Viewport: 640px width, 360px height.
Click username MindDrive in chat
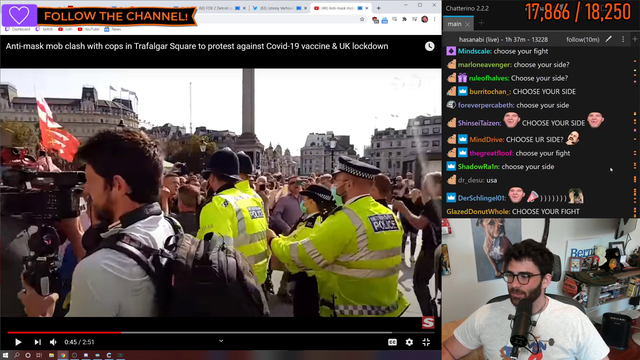click(x=486, y=140)
